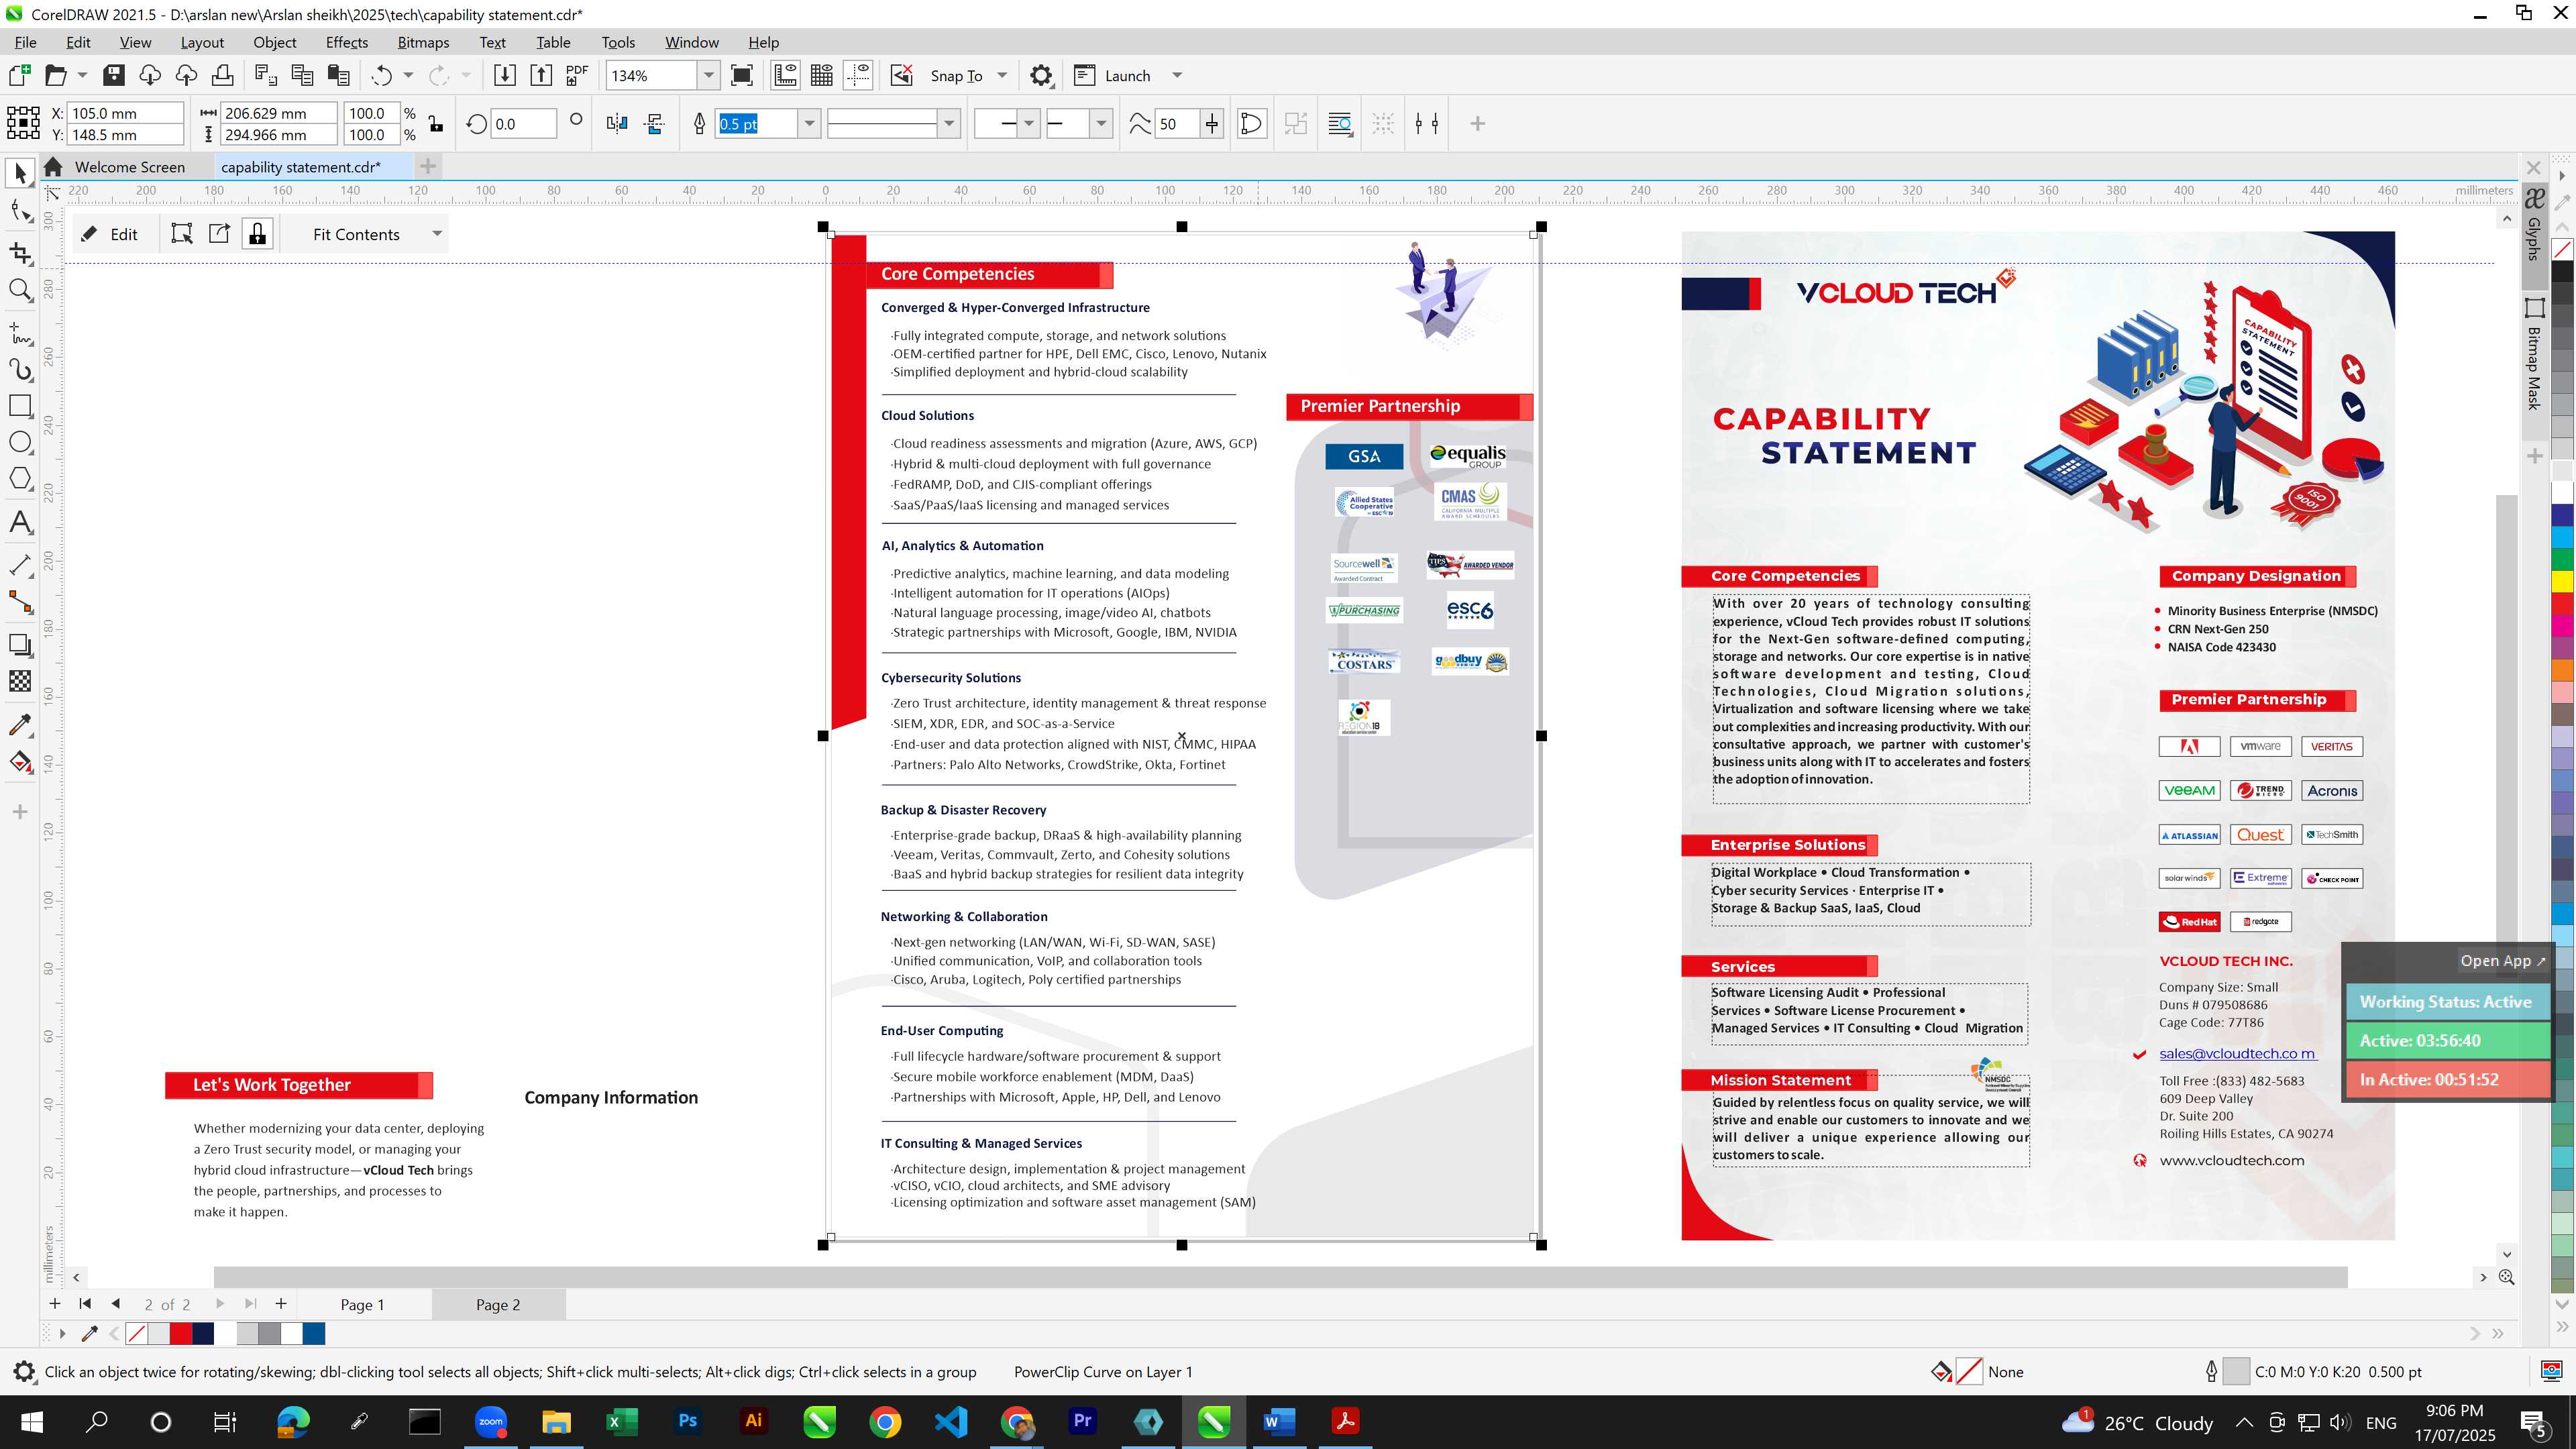The width and height of the screenshot is (2576, 1449).
Task: Open the Bitmaps menu
Action: pyautogui.click(x=423, y=42)
